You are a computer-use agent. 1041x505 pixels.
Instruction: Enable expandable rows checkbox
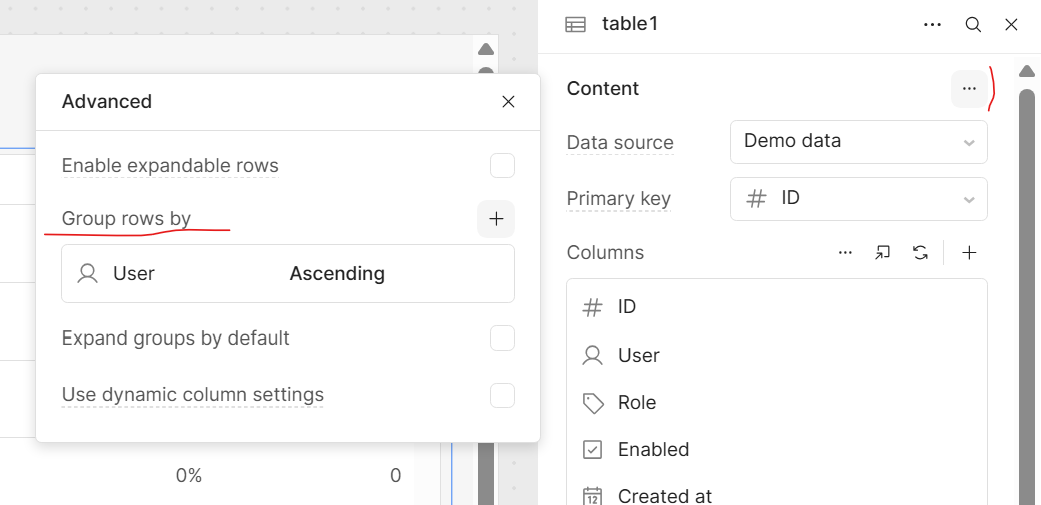coord(503,166)
